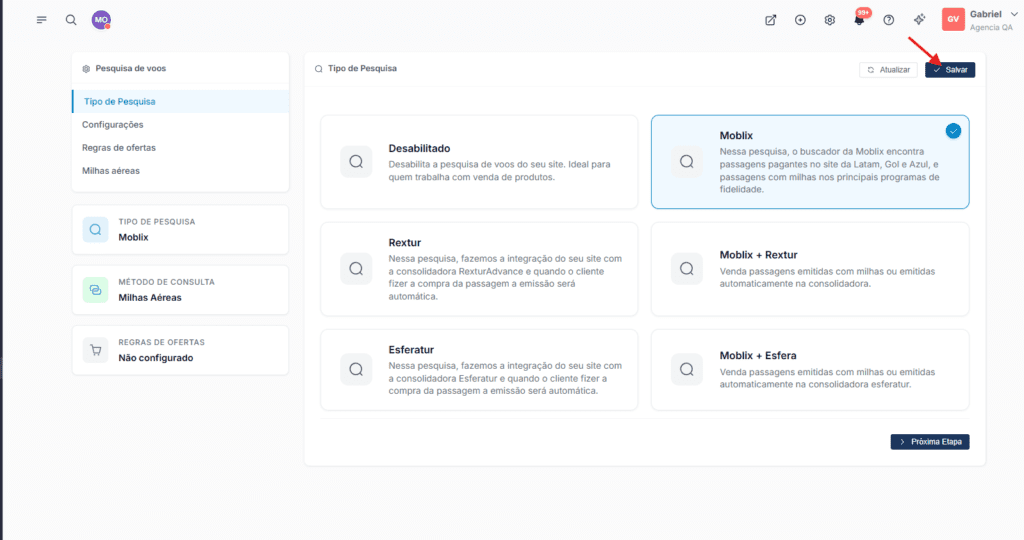Open Configurações in the sidebar
This screenshot has width=1024, height=540.
click(180, 125)
